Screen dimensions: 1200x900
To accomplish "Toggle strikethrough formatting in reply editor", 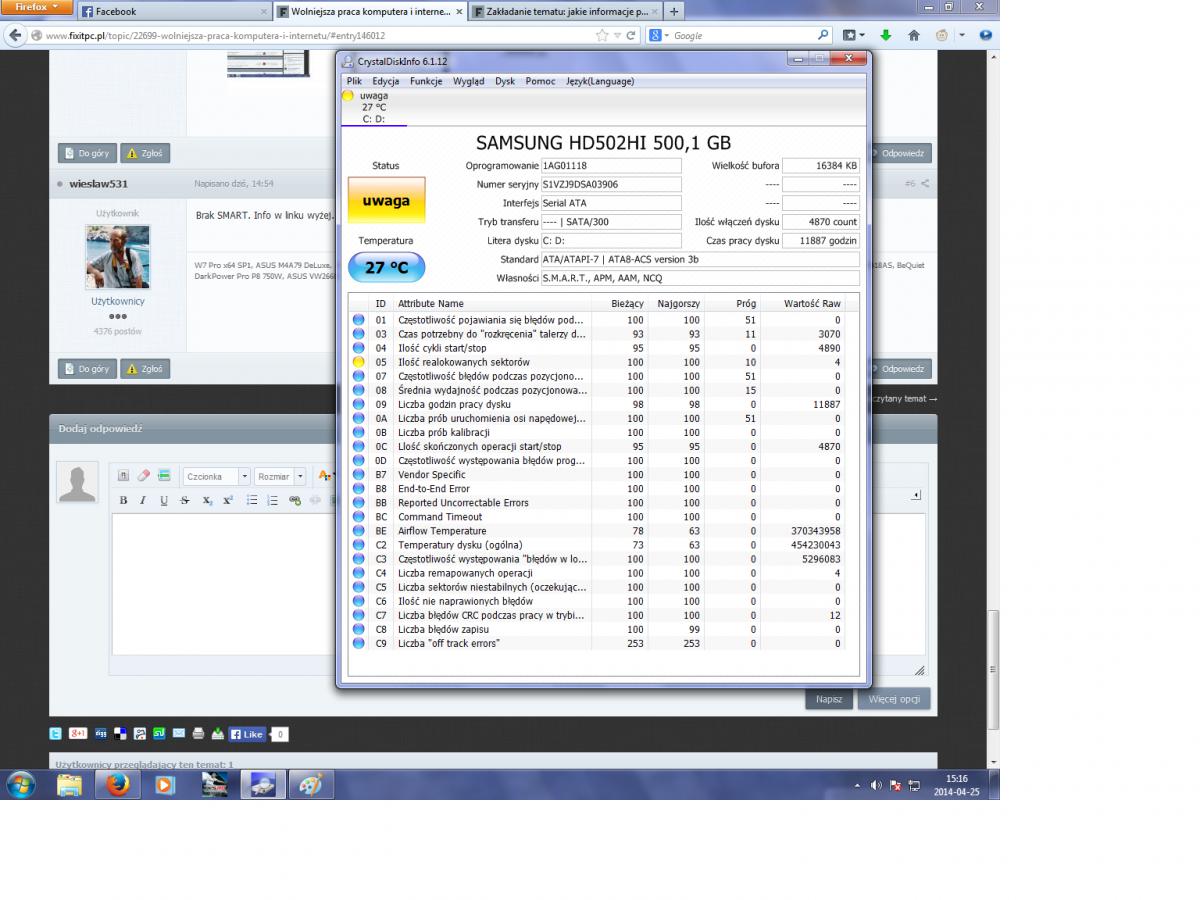I will 184,500.
